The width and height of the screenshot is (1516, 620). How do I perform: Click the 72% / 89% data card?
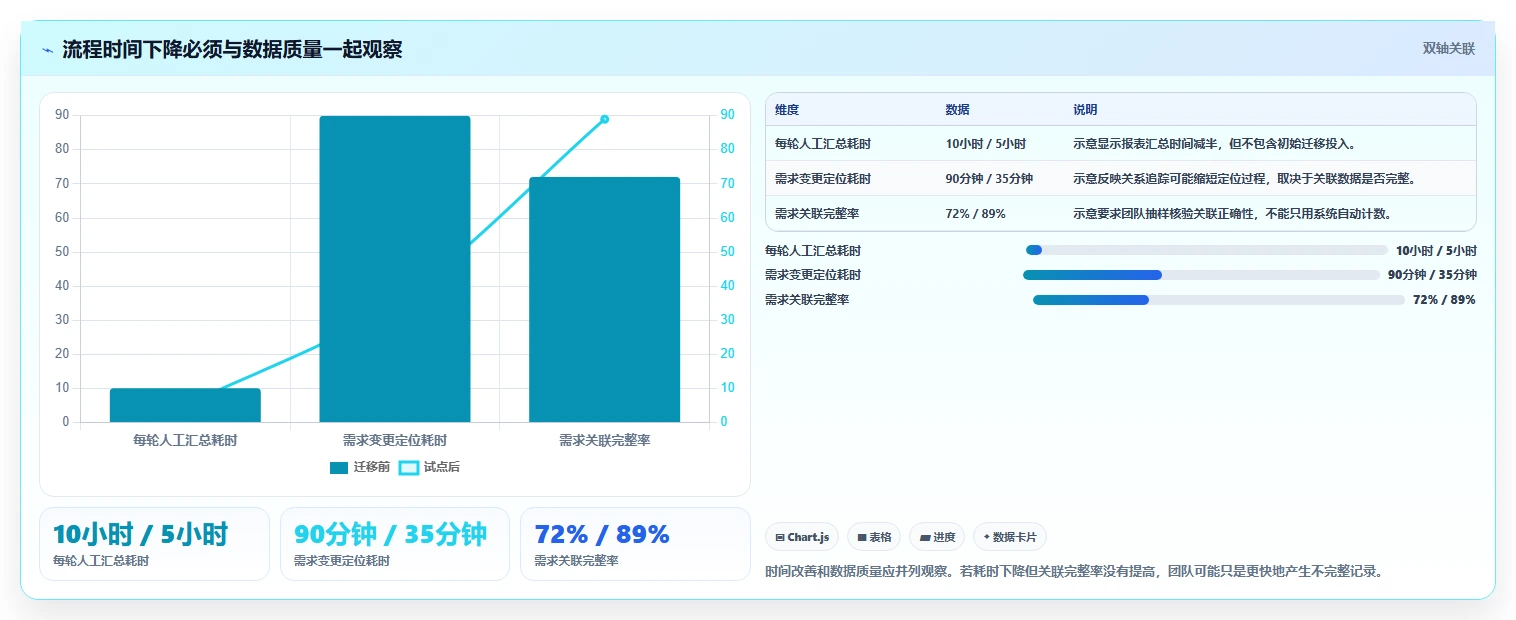pyautogui.click(x=635, y=544)
